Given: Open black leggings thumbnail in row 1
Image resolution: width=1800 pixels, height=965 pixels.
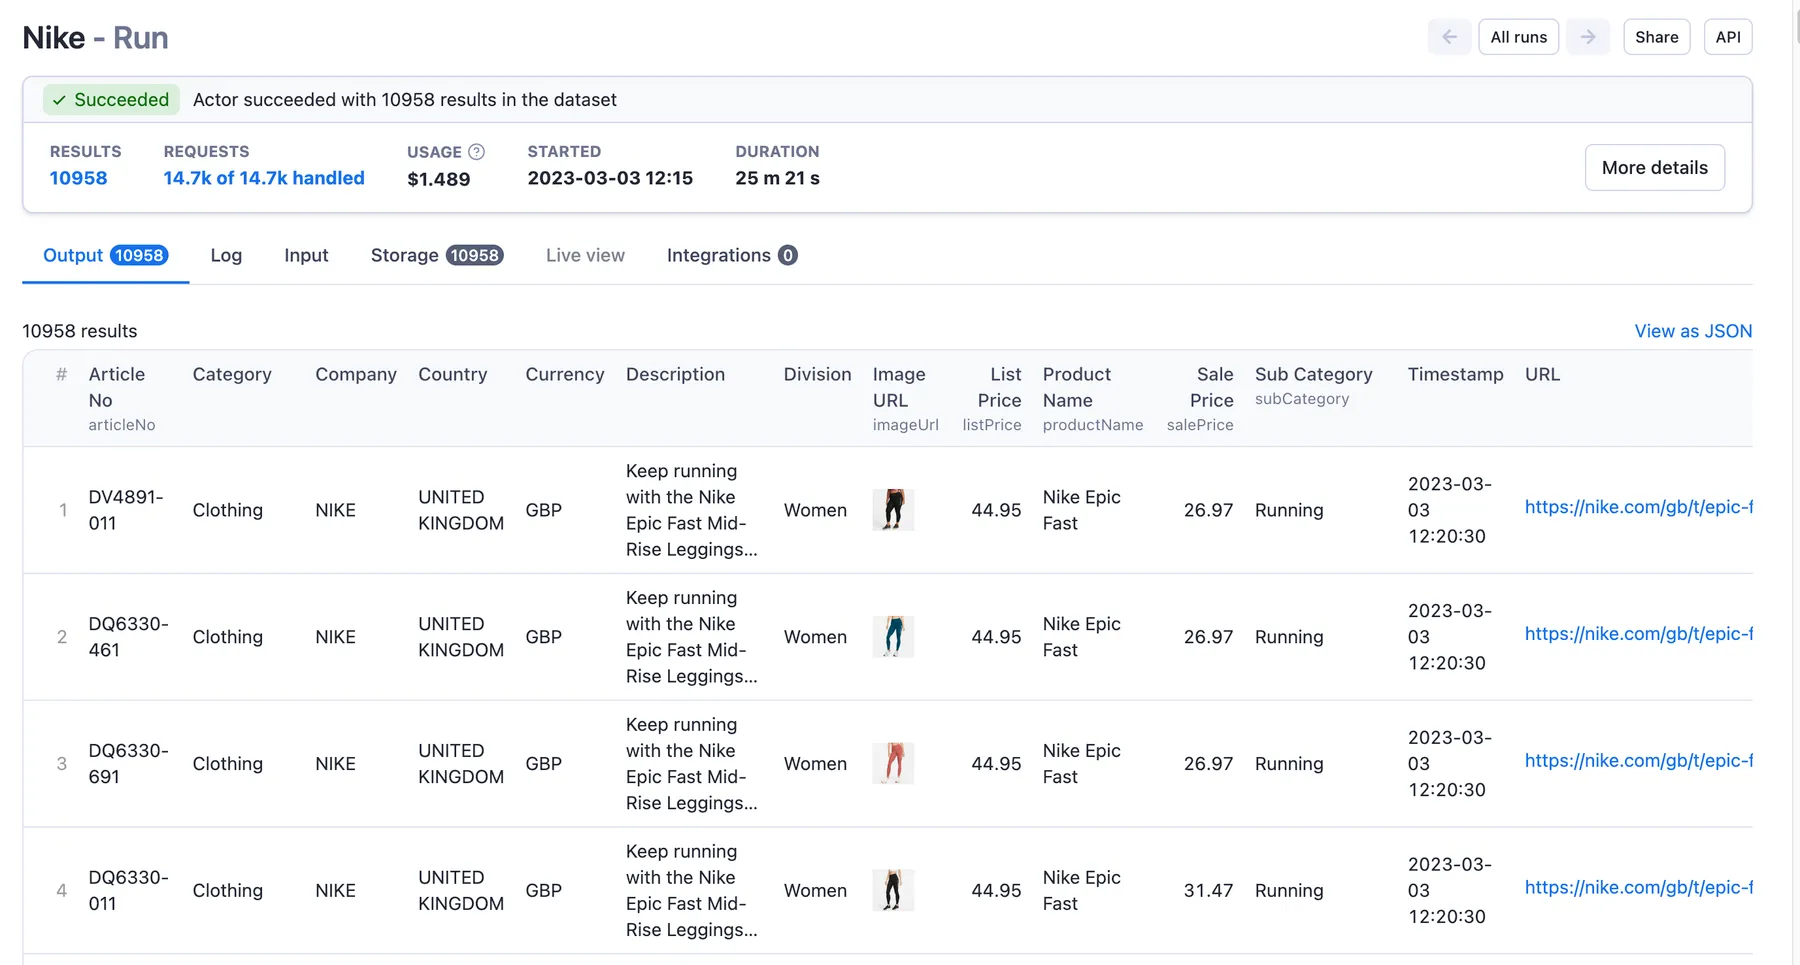Looking at the screenshot, I should pos(893,510).
